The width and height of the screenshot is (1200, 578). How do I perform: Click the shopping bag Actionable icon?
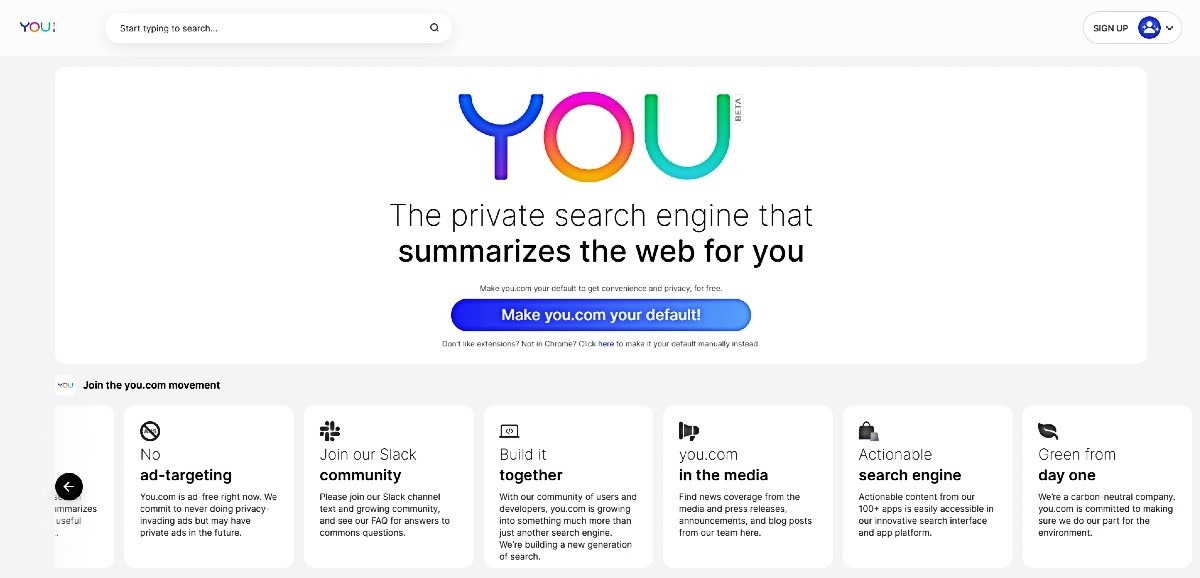click(x=868, y=431)
